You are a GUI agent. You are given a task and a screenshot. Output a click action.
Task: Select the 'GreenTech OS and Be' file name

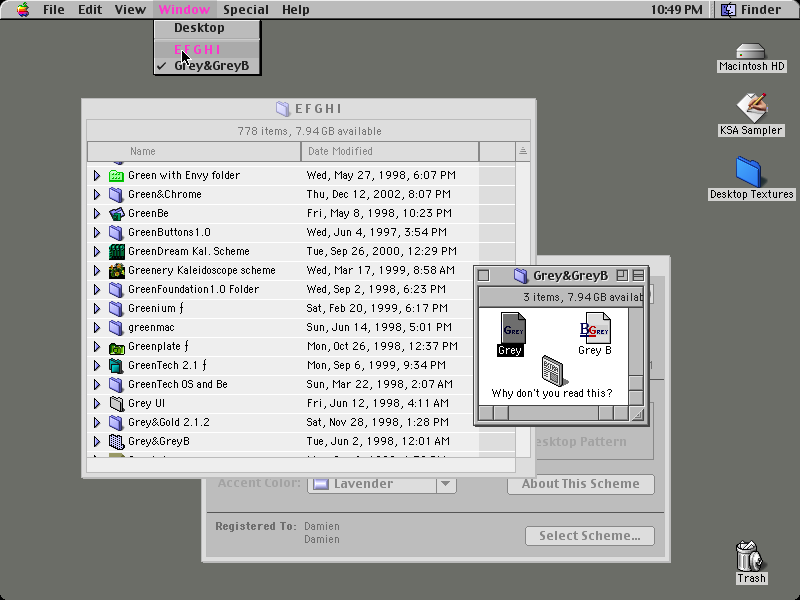(178, 385)
